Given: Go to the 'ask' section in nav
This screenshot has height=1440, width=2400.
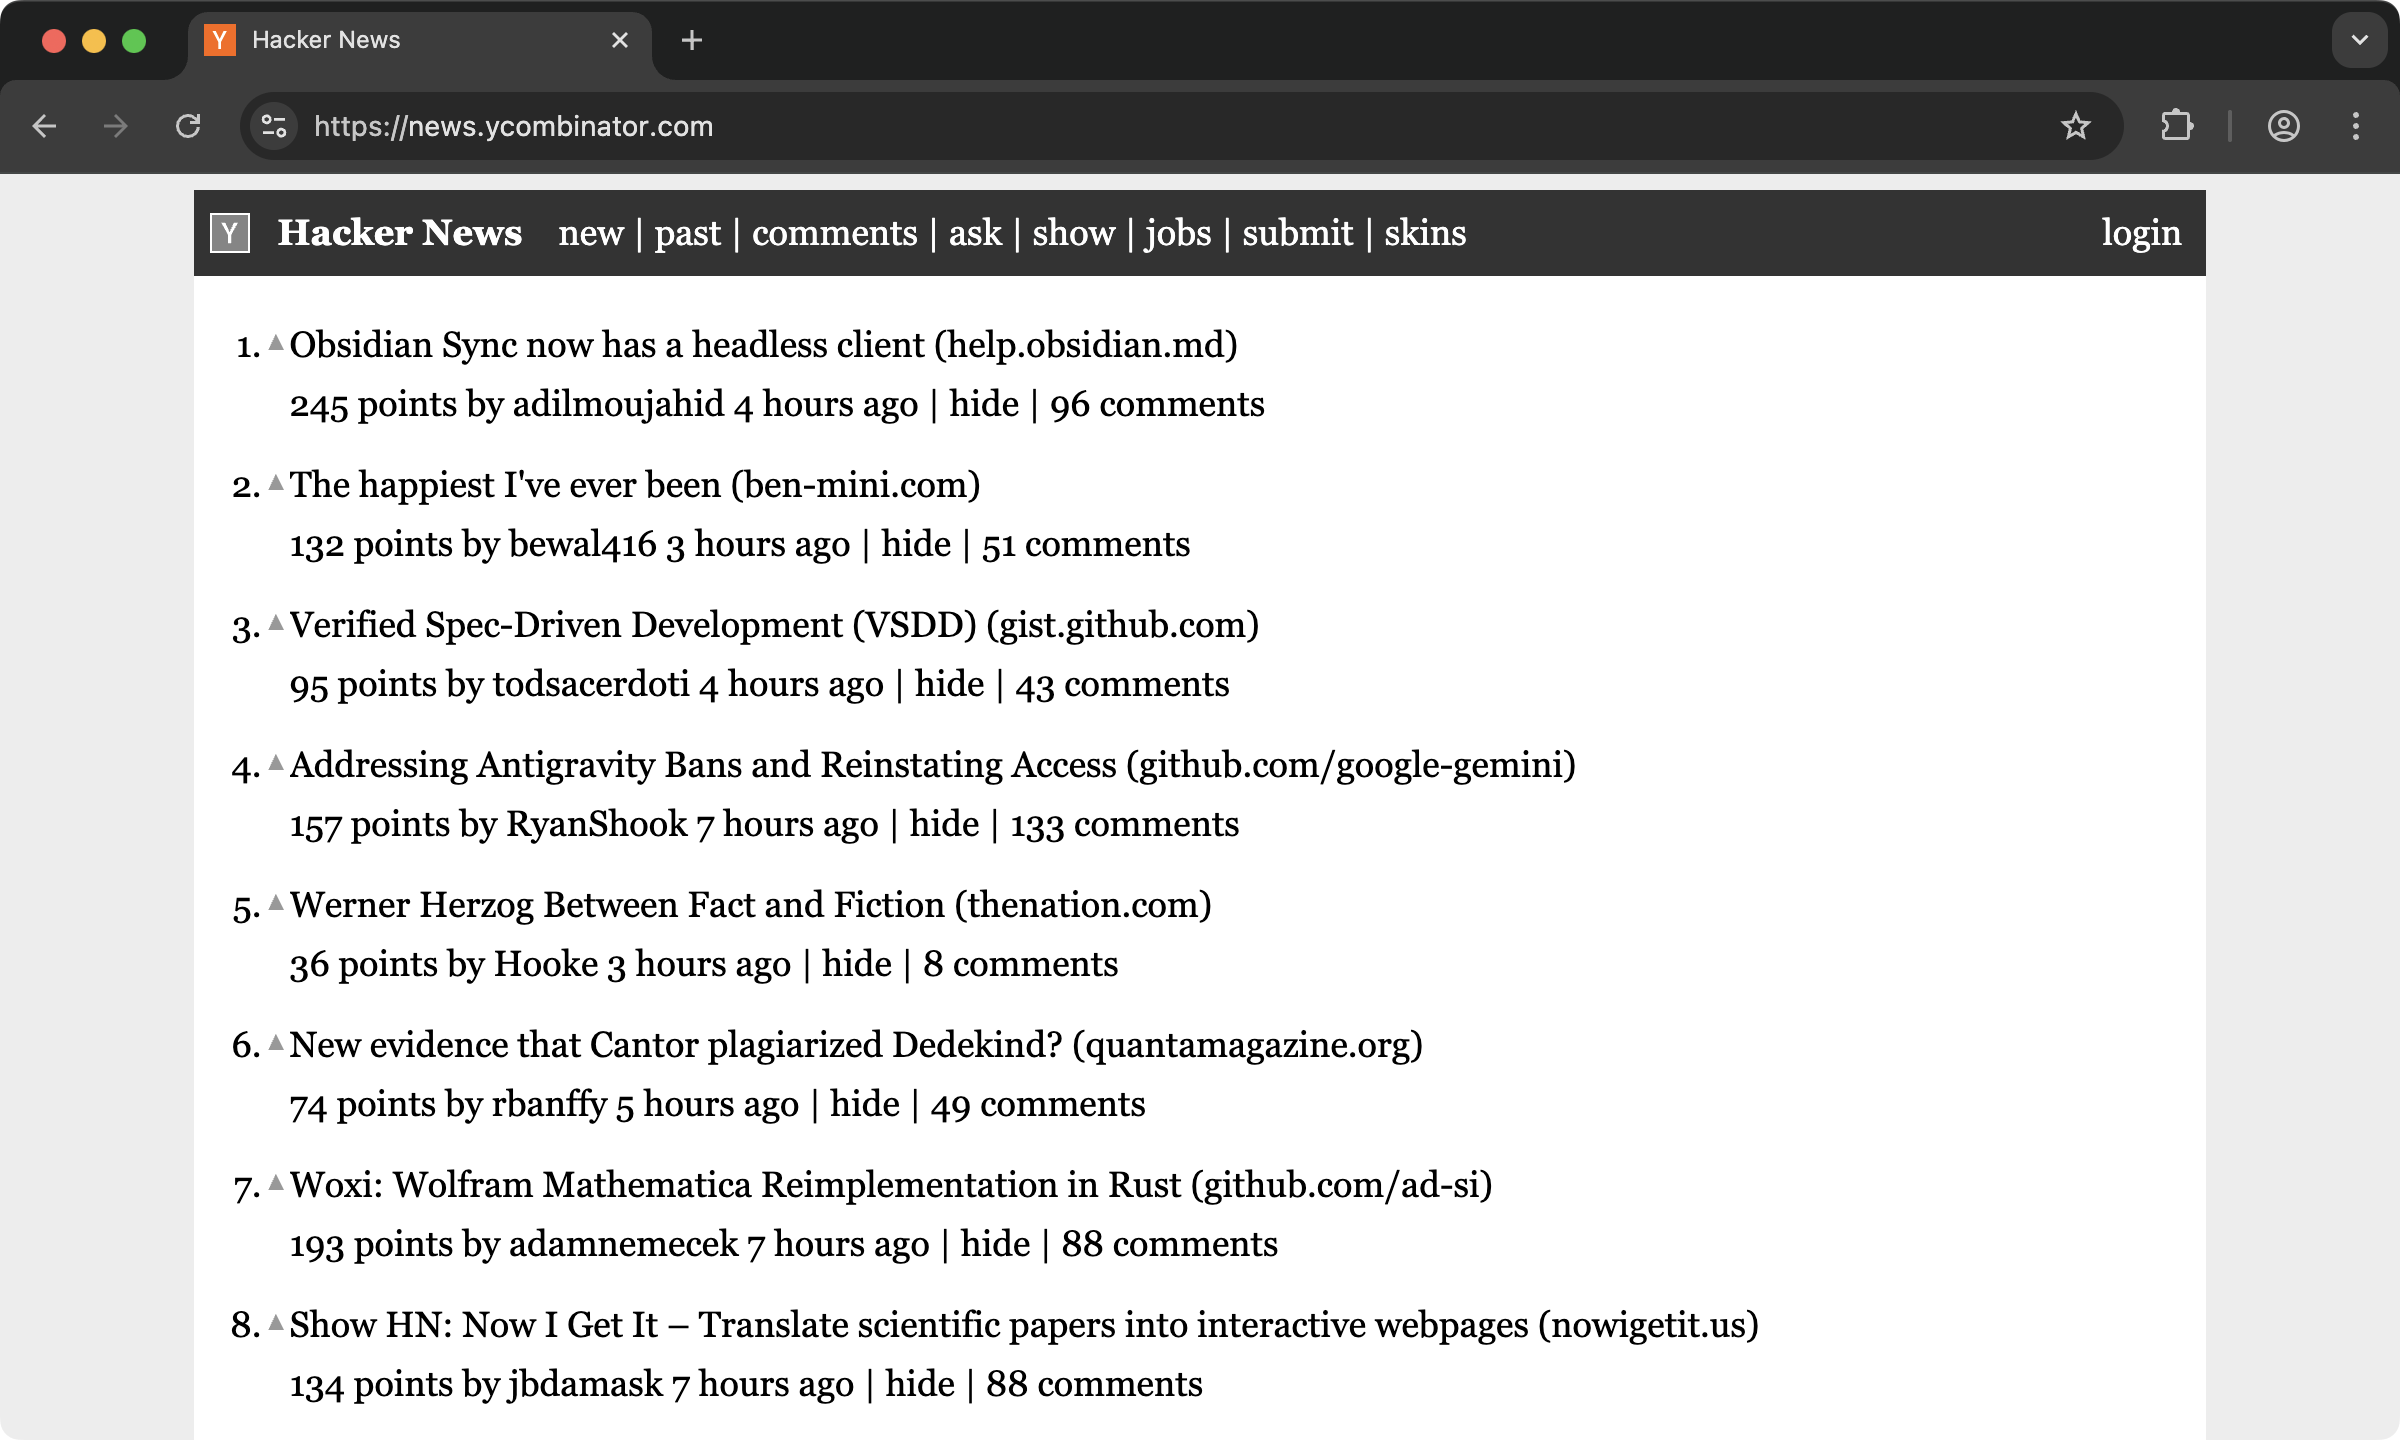Looking at the screenshot, I should pos(974,233).
